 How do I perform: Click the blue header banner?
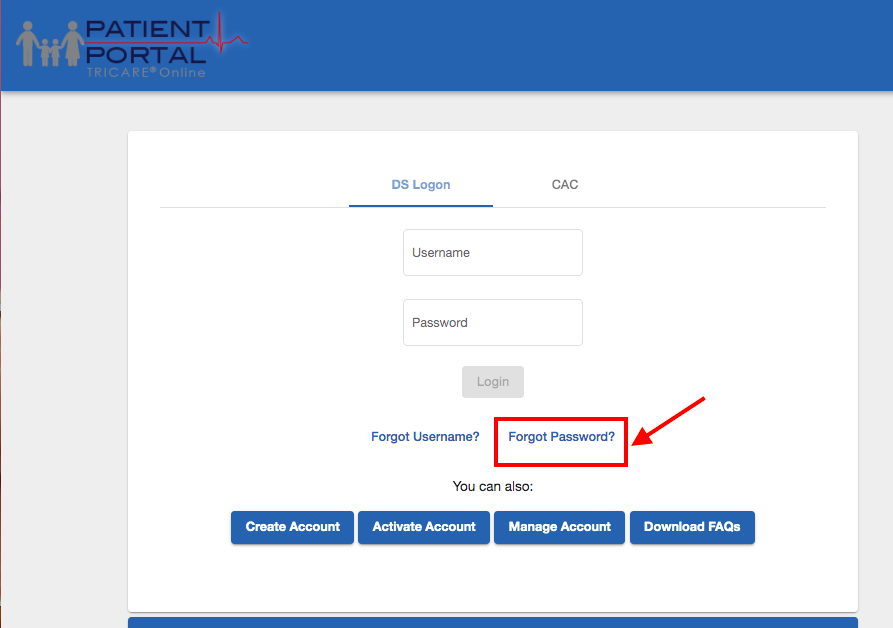pos(600,45)
